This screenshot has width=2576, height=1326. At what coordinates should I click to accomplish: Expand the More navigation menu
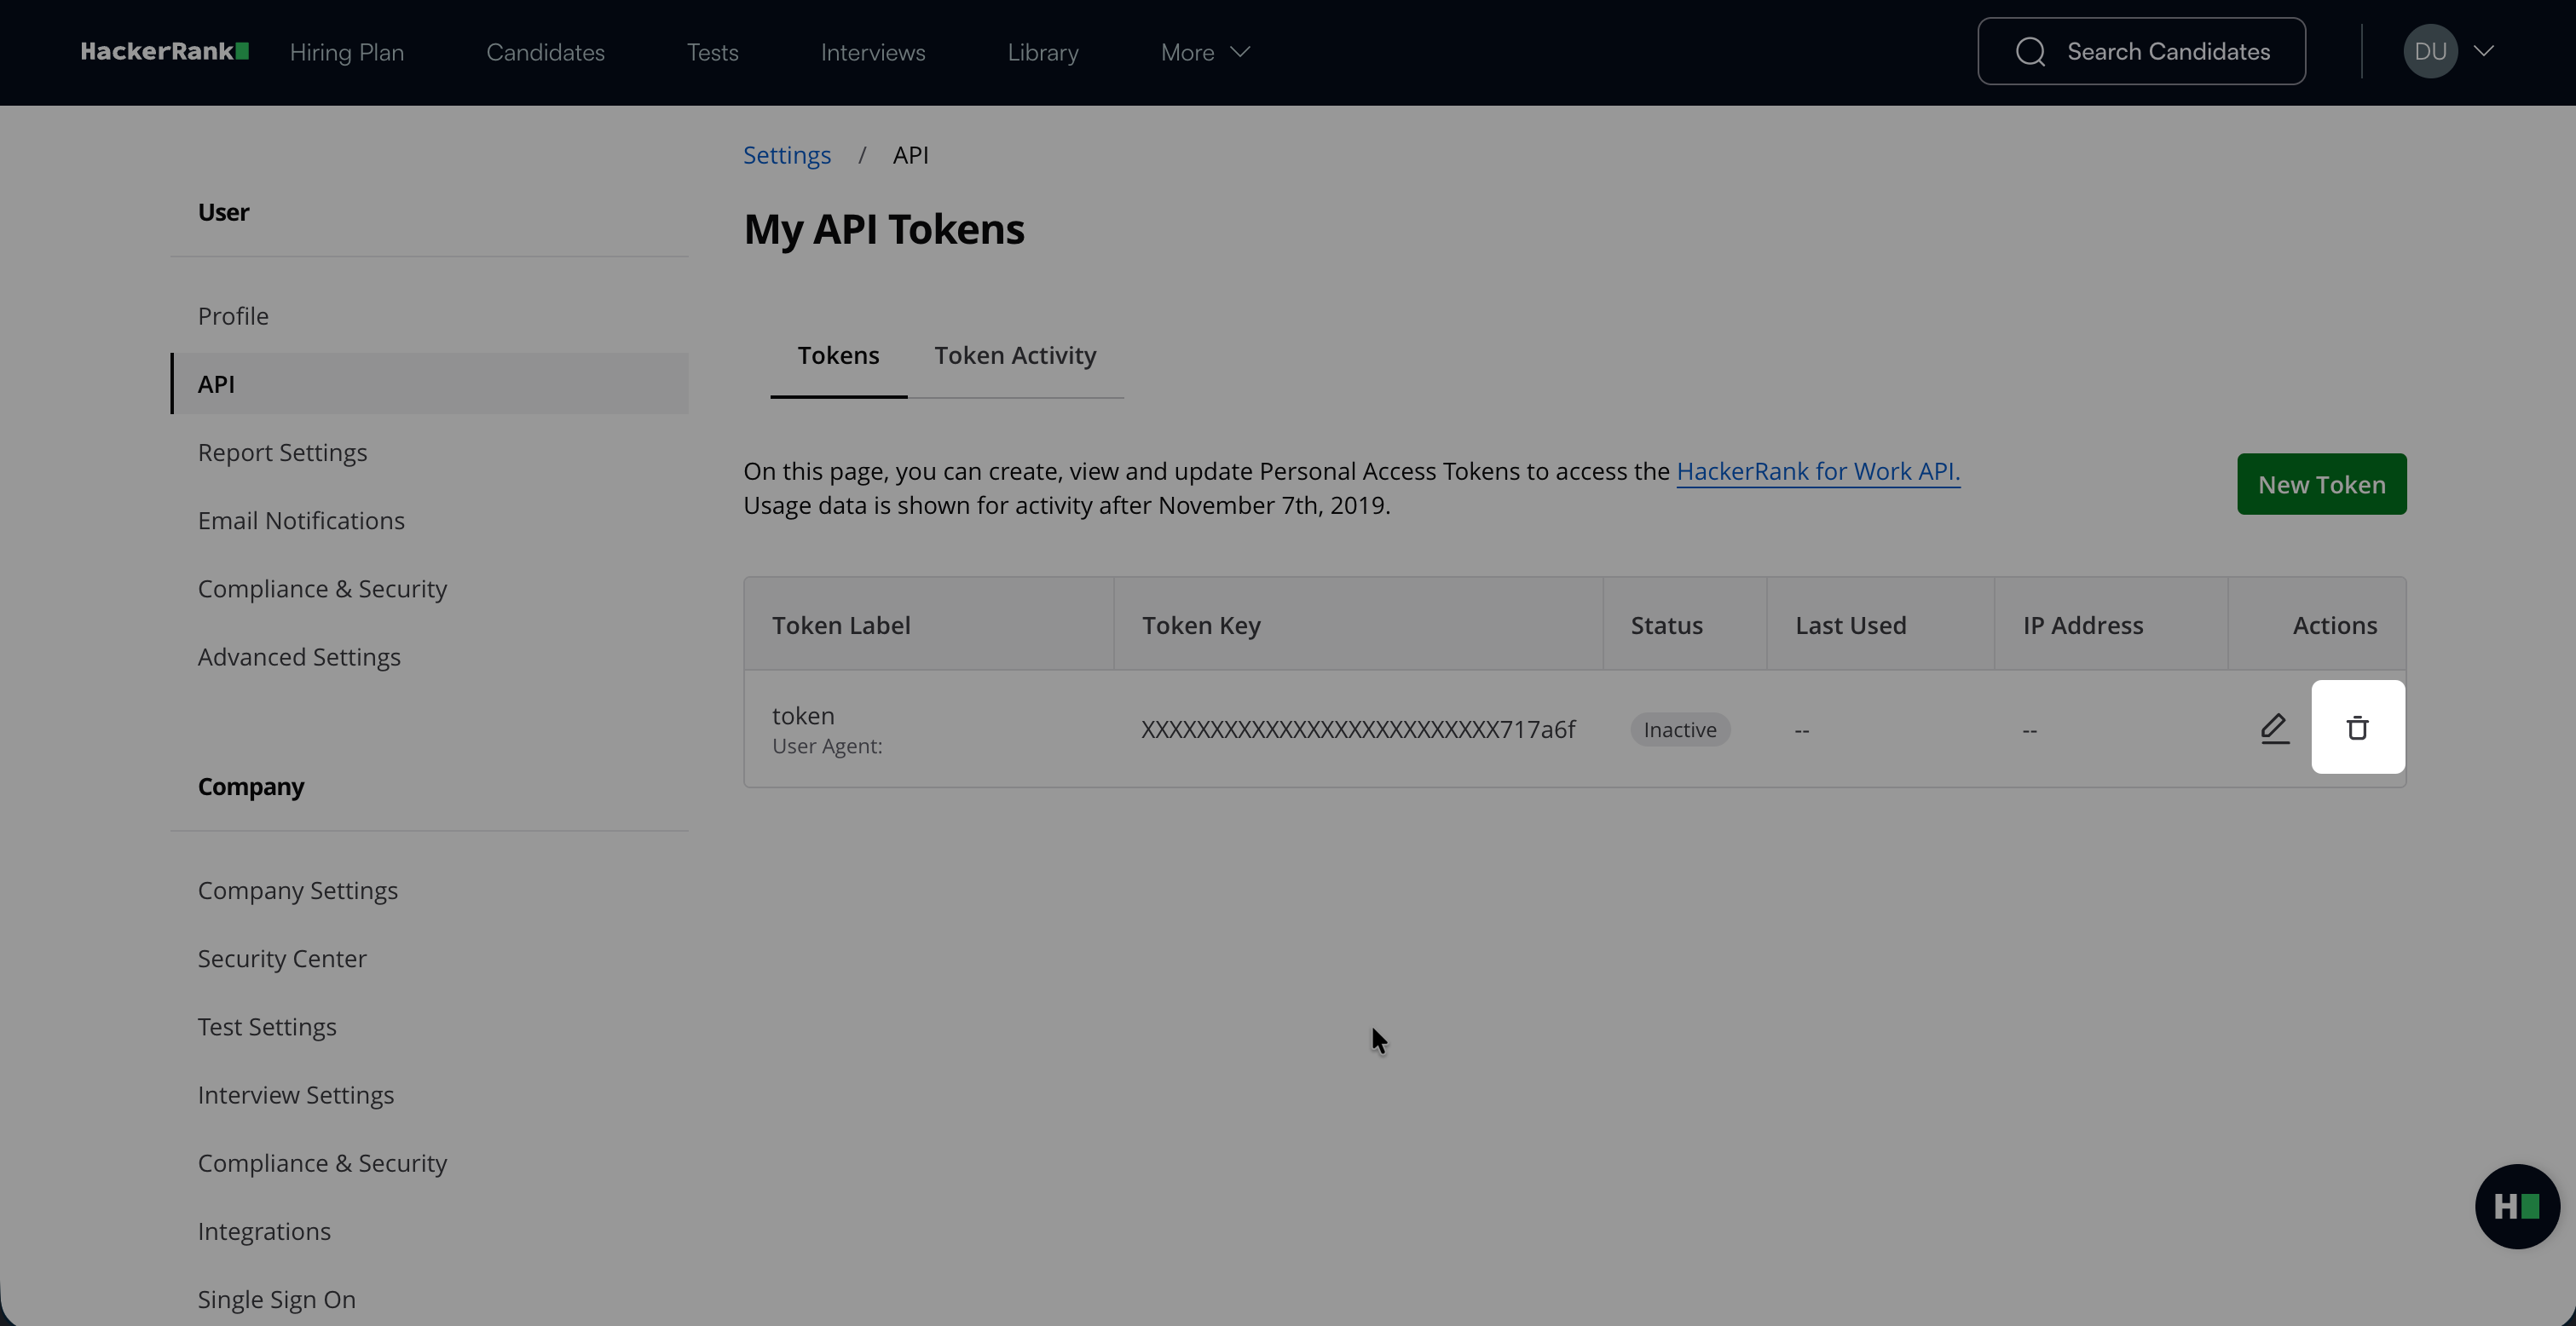[1205, 52]
